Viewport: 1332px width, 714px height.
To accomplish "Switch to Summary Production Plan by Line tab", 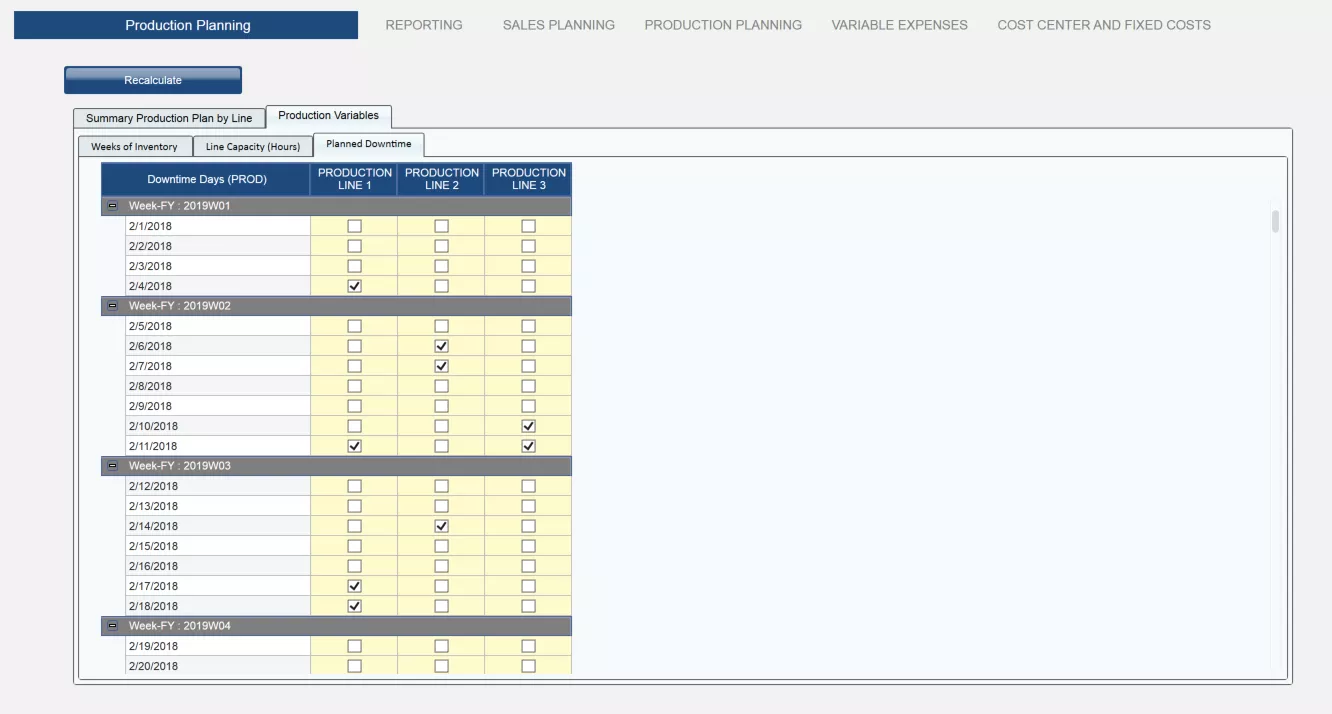I will click(x=169, y=118).
